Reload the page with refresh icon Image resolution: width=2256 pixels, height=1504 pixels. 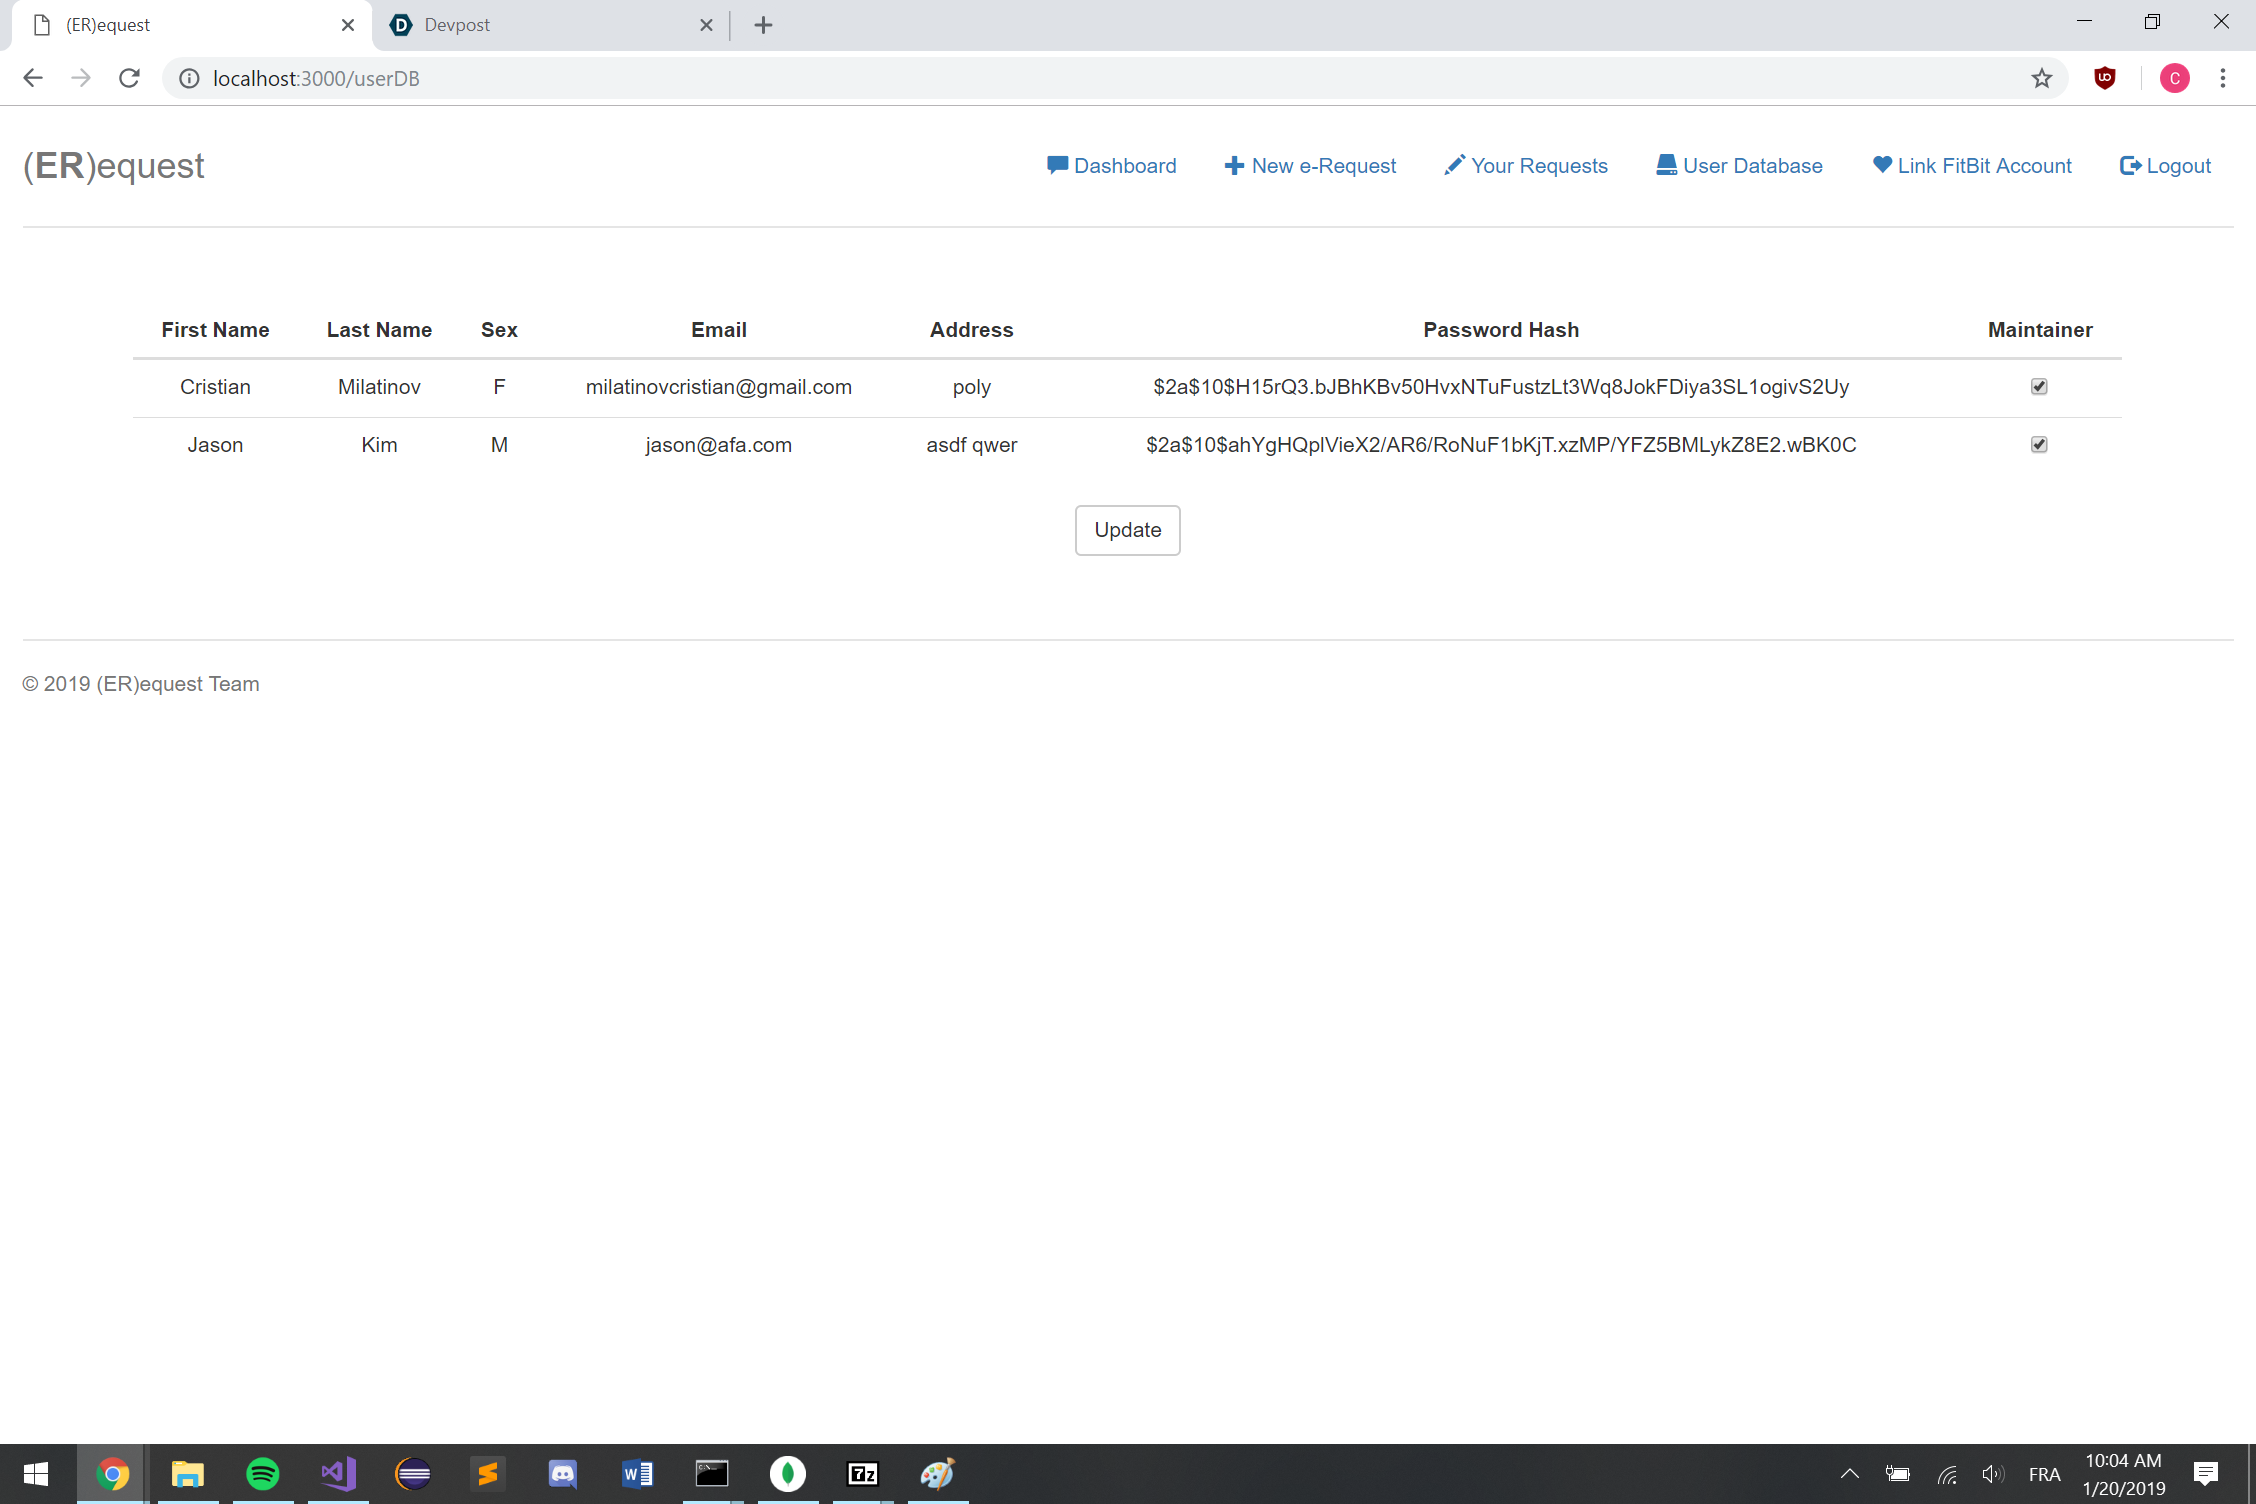click(x=129, y=78)
